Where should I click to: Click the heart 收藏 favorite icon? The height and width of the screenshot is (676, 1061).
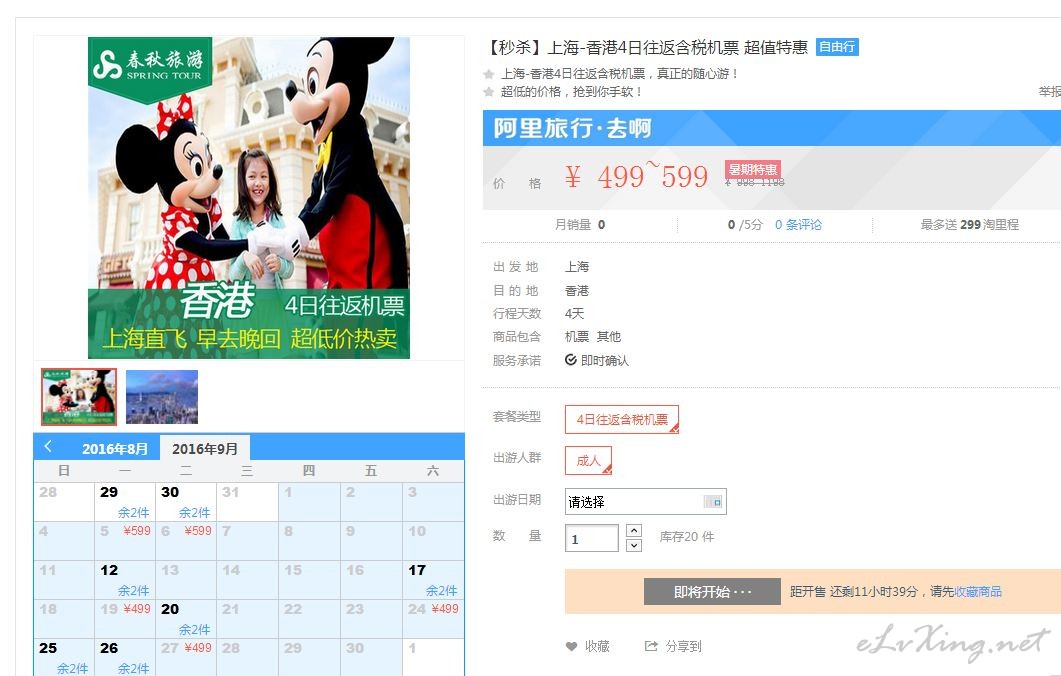[572, 646]
